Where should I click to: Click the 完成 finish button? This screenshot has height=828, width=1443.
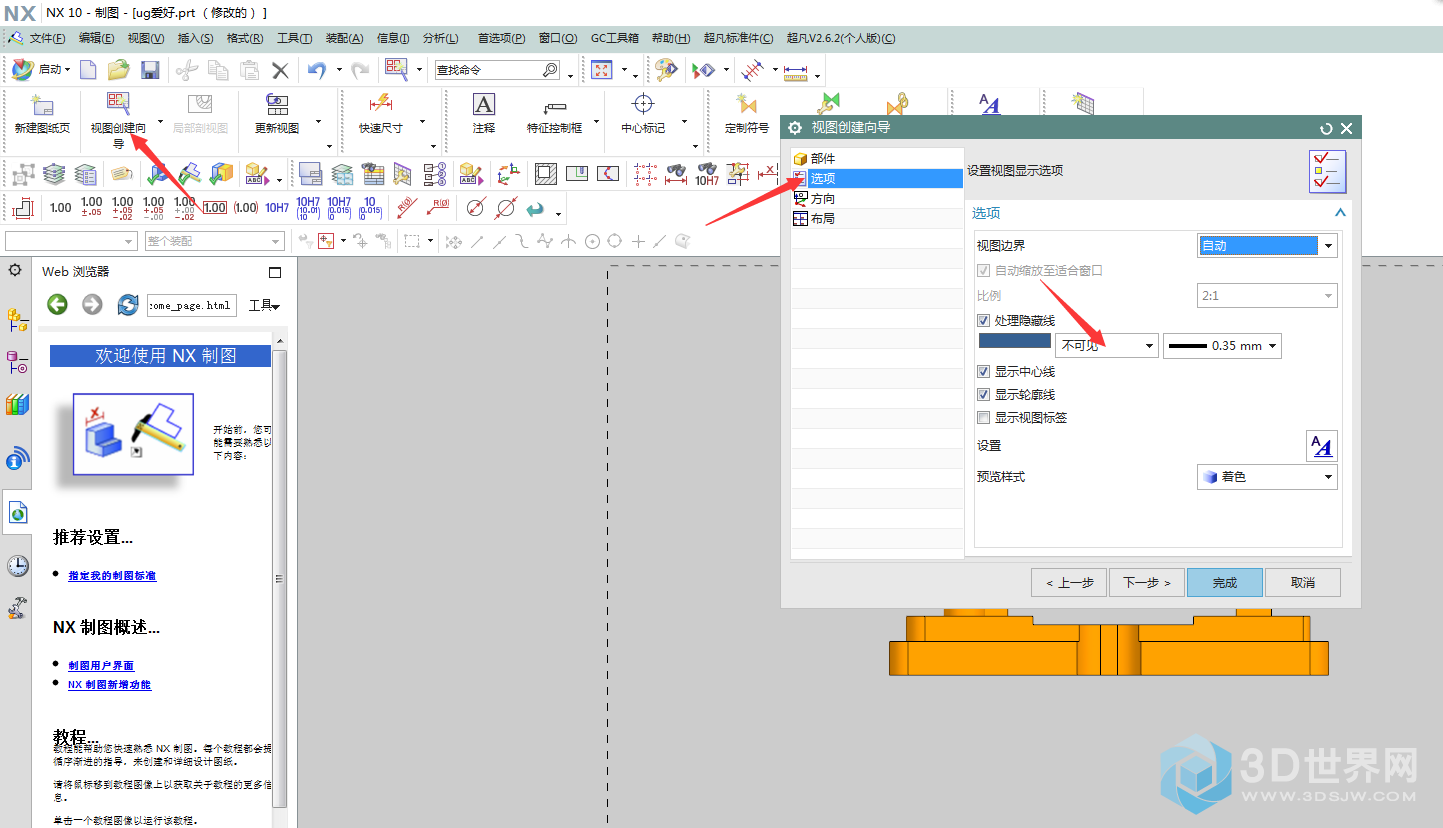[x=1225, y=583]
